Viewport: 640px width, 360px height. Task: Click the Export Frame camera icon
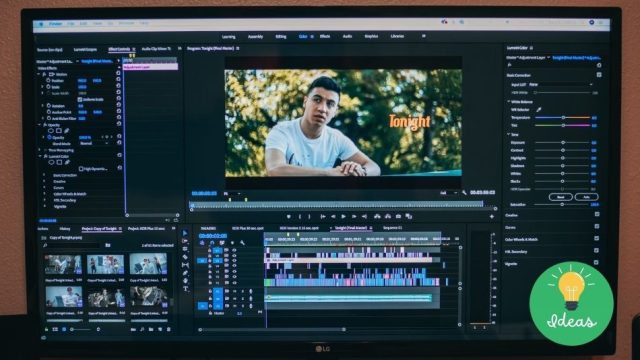point(398,216)
